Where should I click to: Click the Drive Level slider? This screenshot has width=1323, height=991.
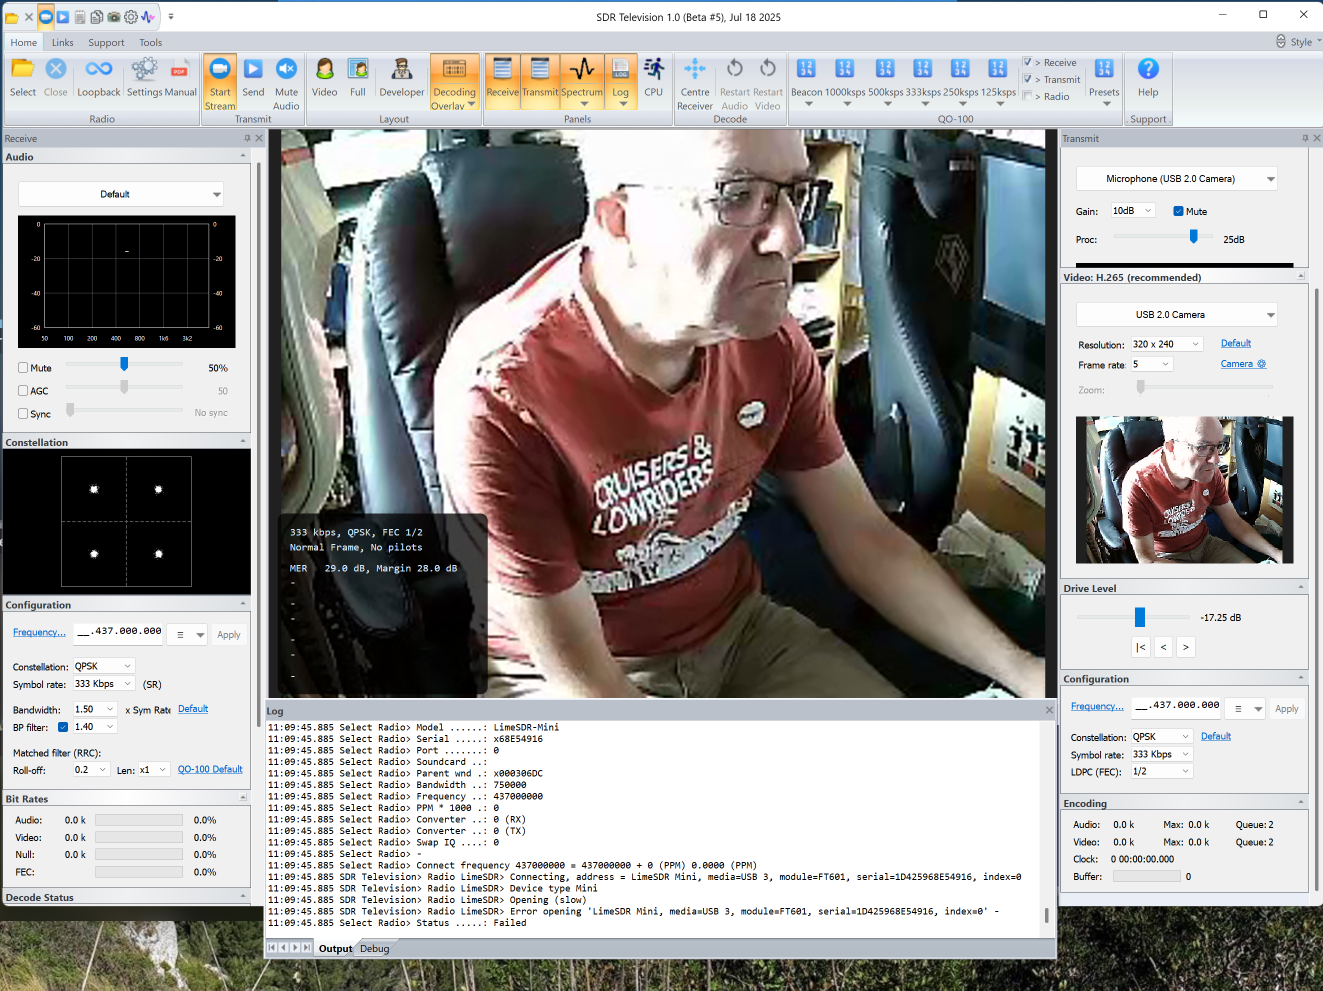point(1134,617)
